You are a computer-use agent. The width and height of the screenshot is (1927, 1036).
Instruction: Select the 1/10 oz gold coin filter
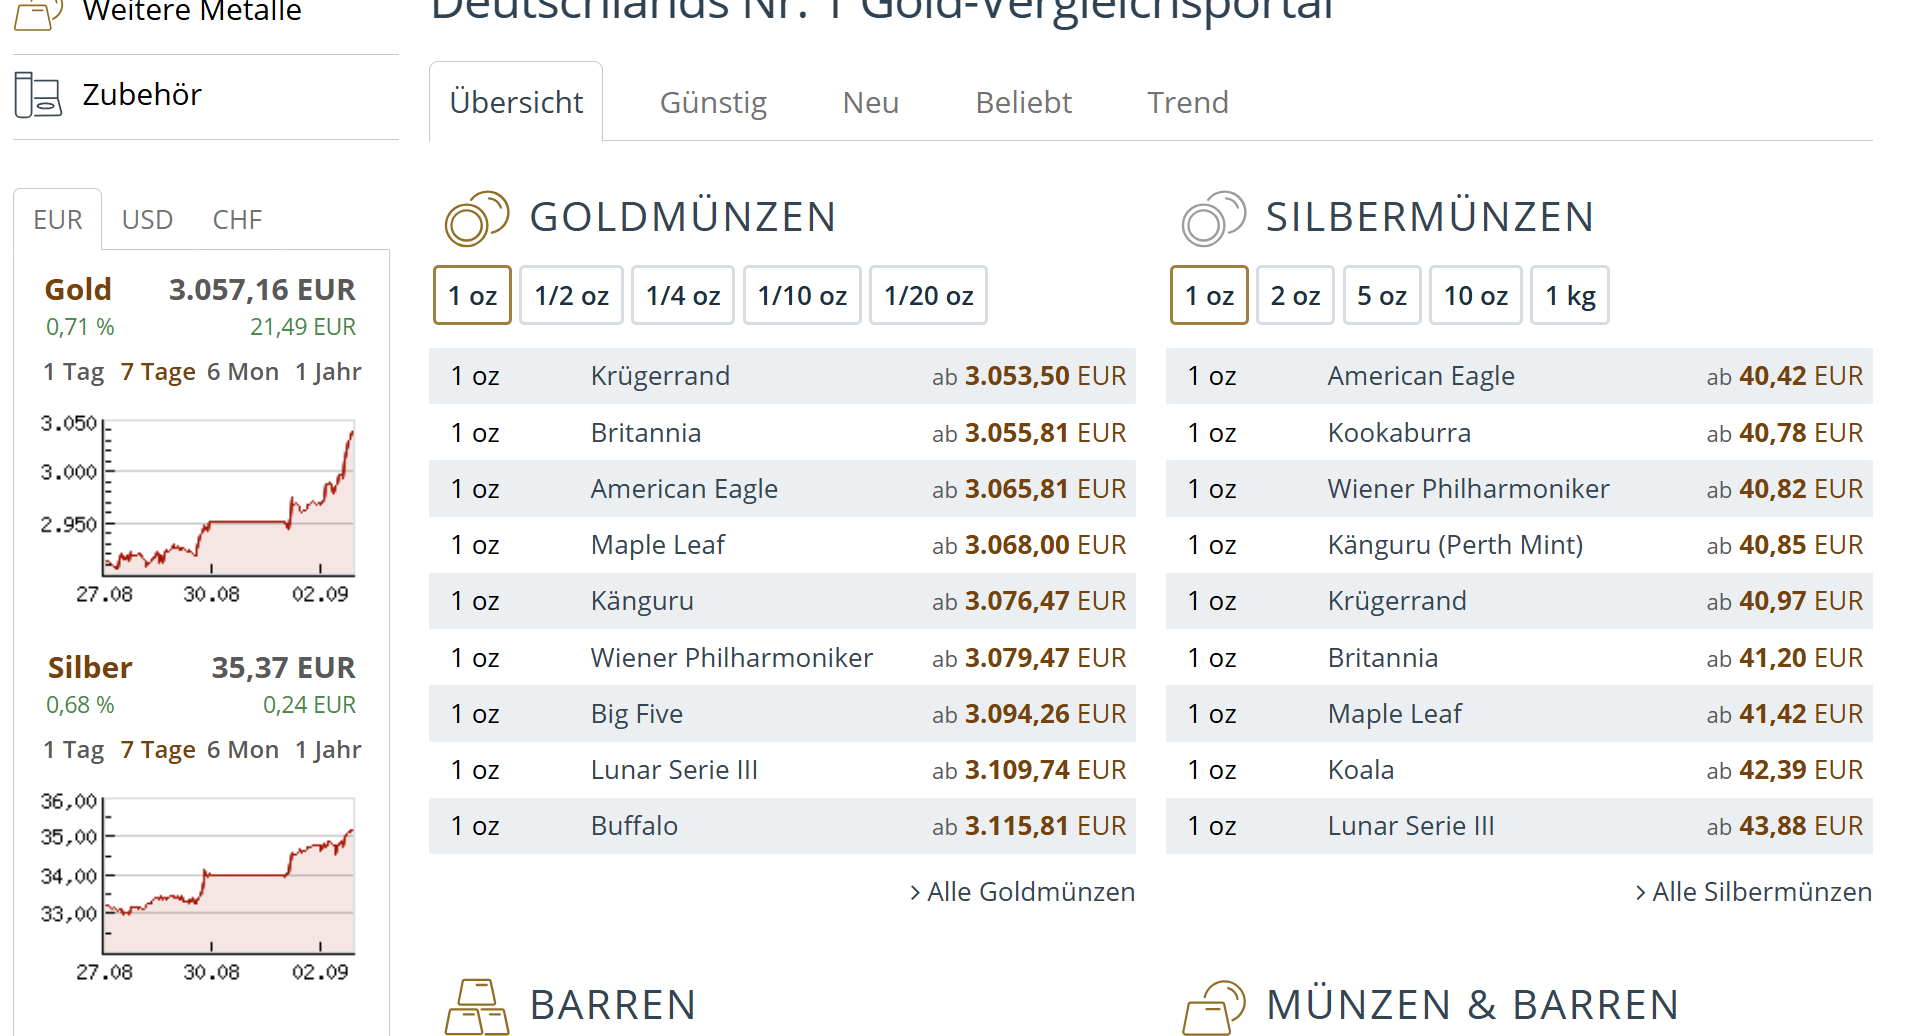pos(802,296)
